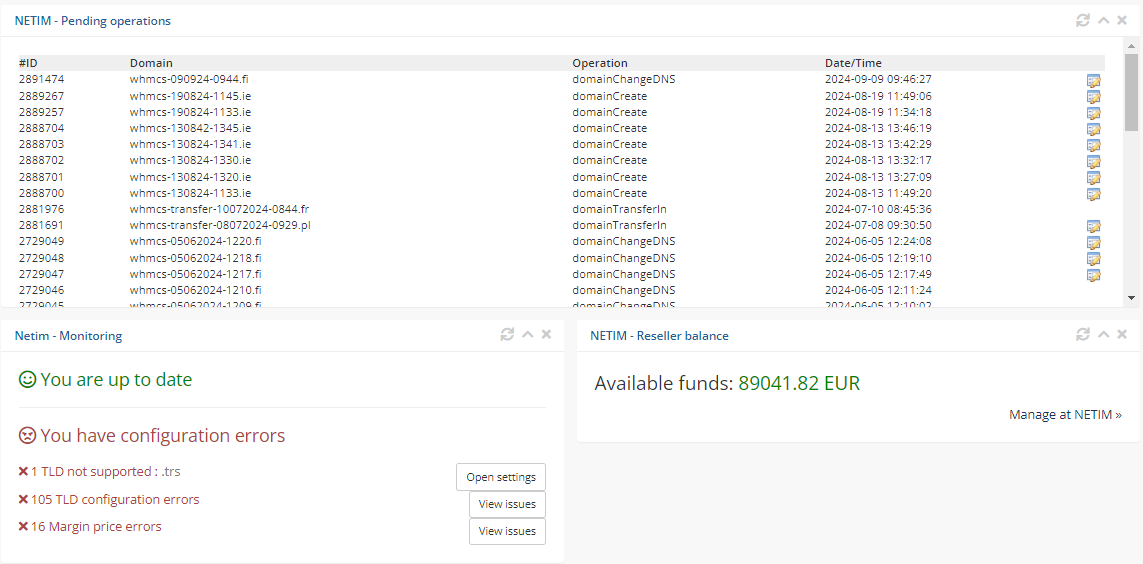
Task: Collapse the Pending operations widget
Action: (x=1104, y=20)
